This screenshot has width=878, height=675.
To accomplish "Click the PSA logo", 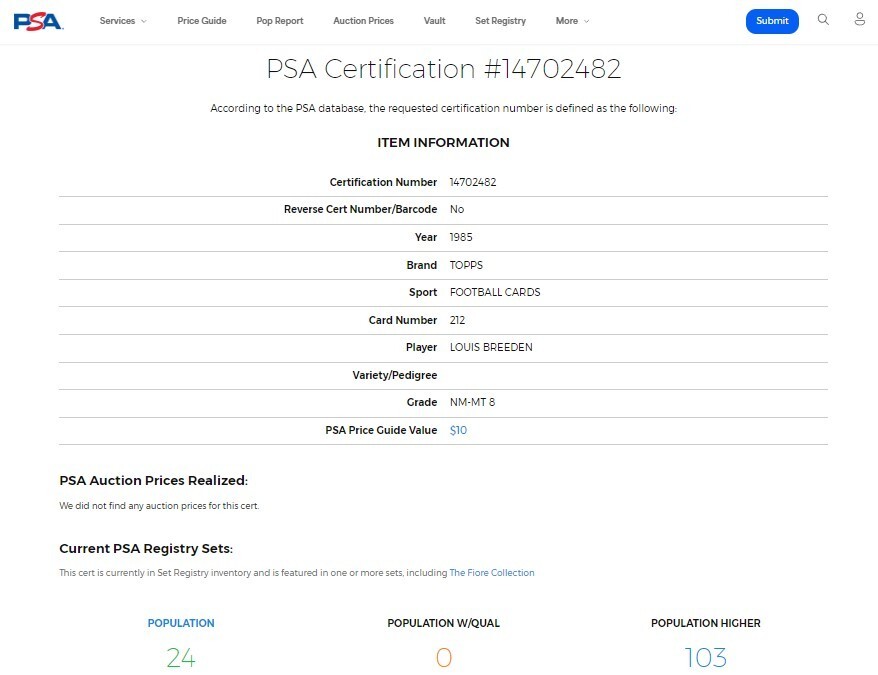I will pyautogui.click(x=38, y=21).
